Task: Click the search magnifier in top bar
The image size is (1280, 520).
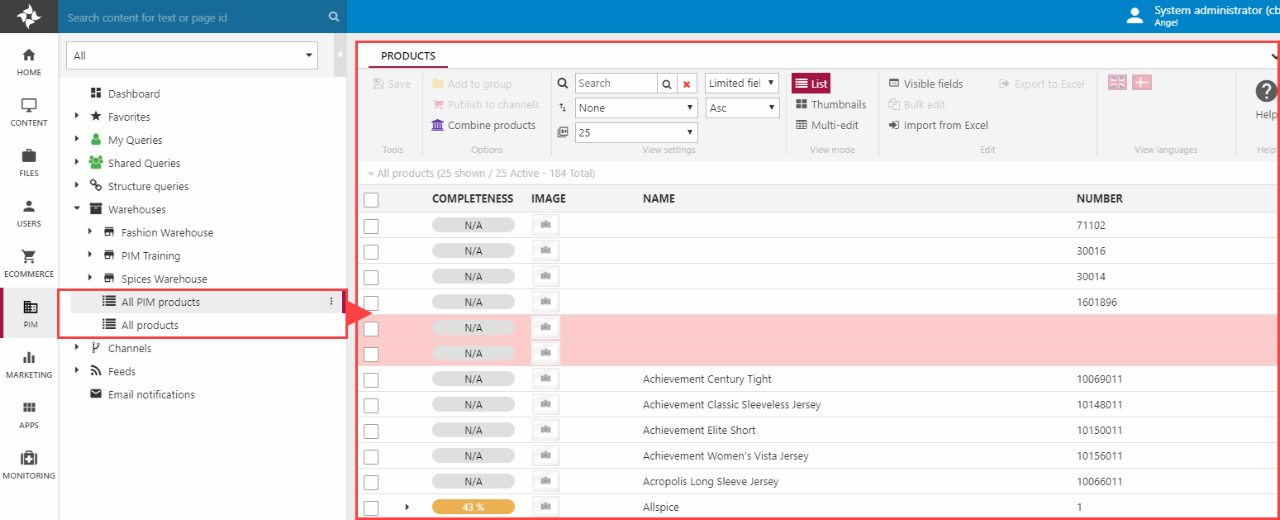Action: [x=334, y=17]
